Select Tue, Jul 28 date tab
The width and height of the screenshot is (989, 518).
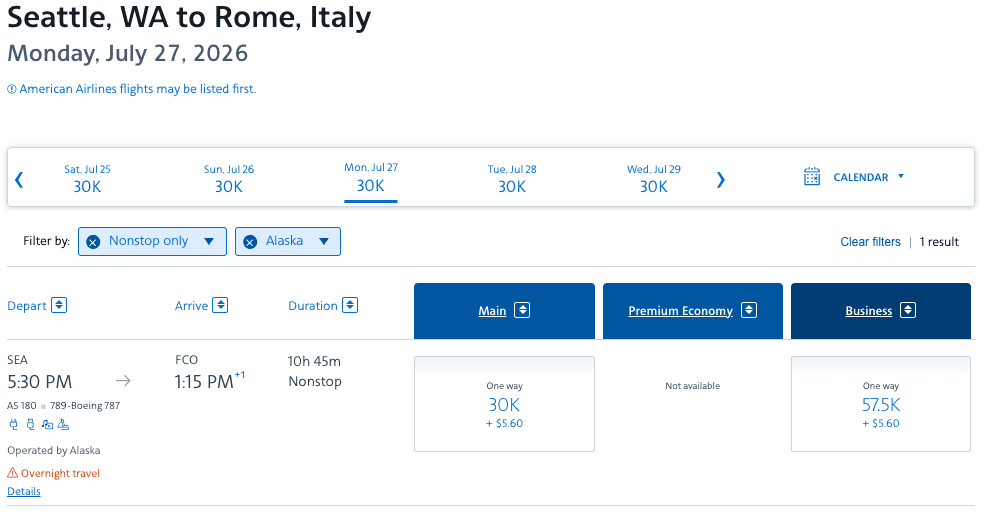coord(512,179)
